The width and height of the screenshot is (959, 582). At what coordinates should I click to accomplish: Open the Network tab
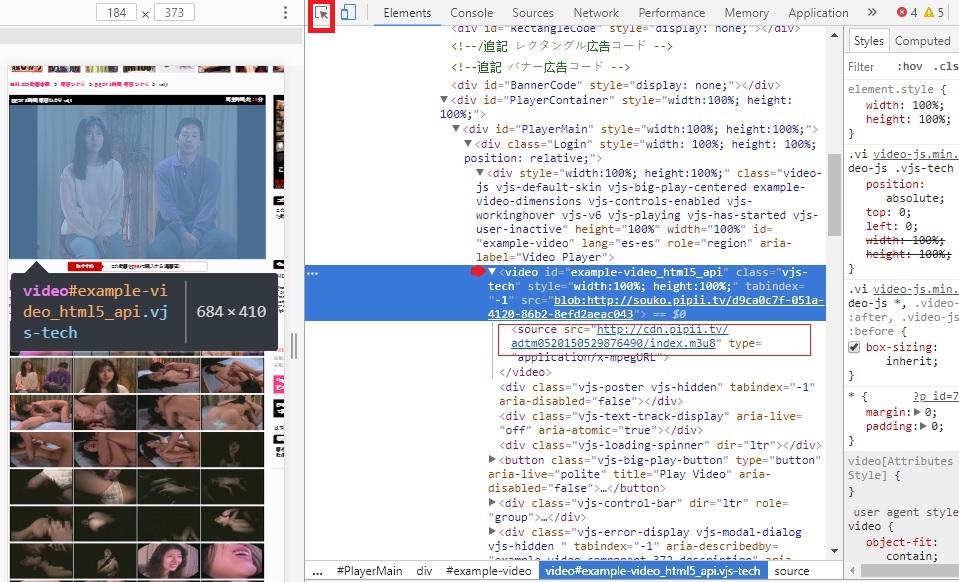[x=596, y=12]
